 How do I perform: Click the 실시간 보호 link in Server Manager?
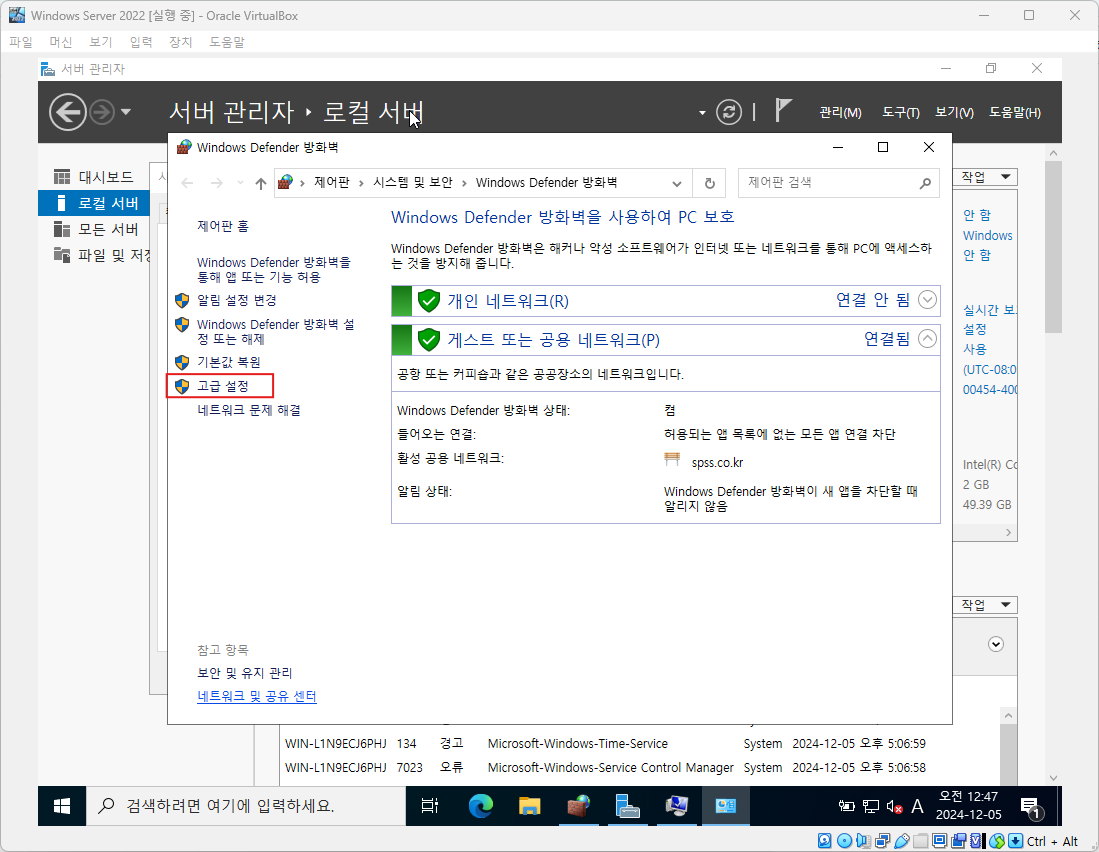tap(990, 310)
